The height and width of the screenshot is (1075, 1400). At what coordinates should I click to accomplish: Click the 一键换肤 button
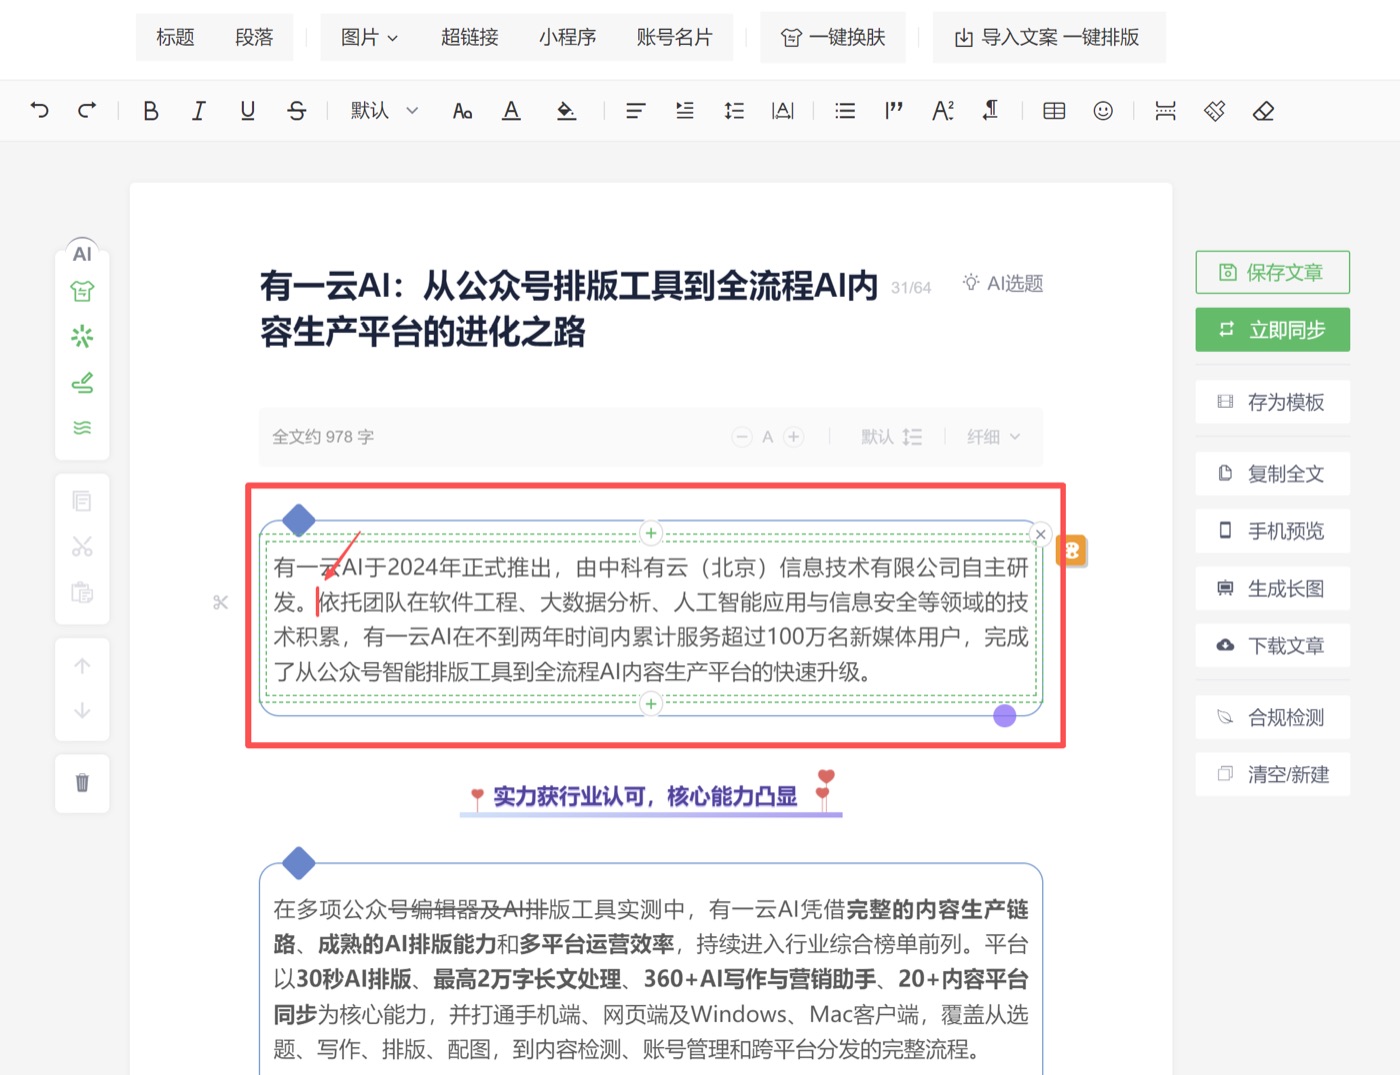point(833,37)
